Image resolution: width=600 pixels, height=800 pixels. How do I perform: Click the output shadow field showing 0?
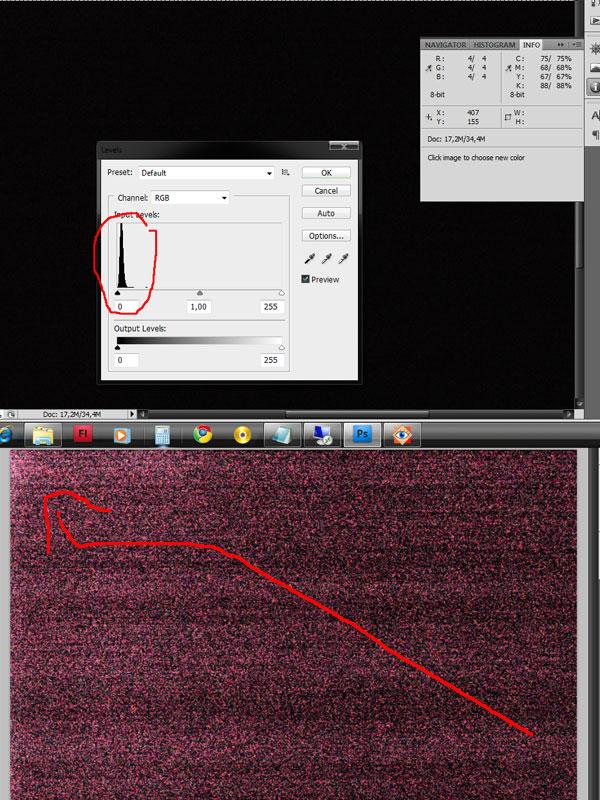point(127,360)
